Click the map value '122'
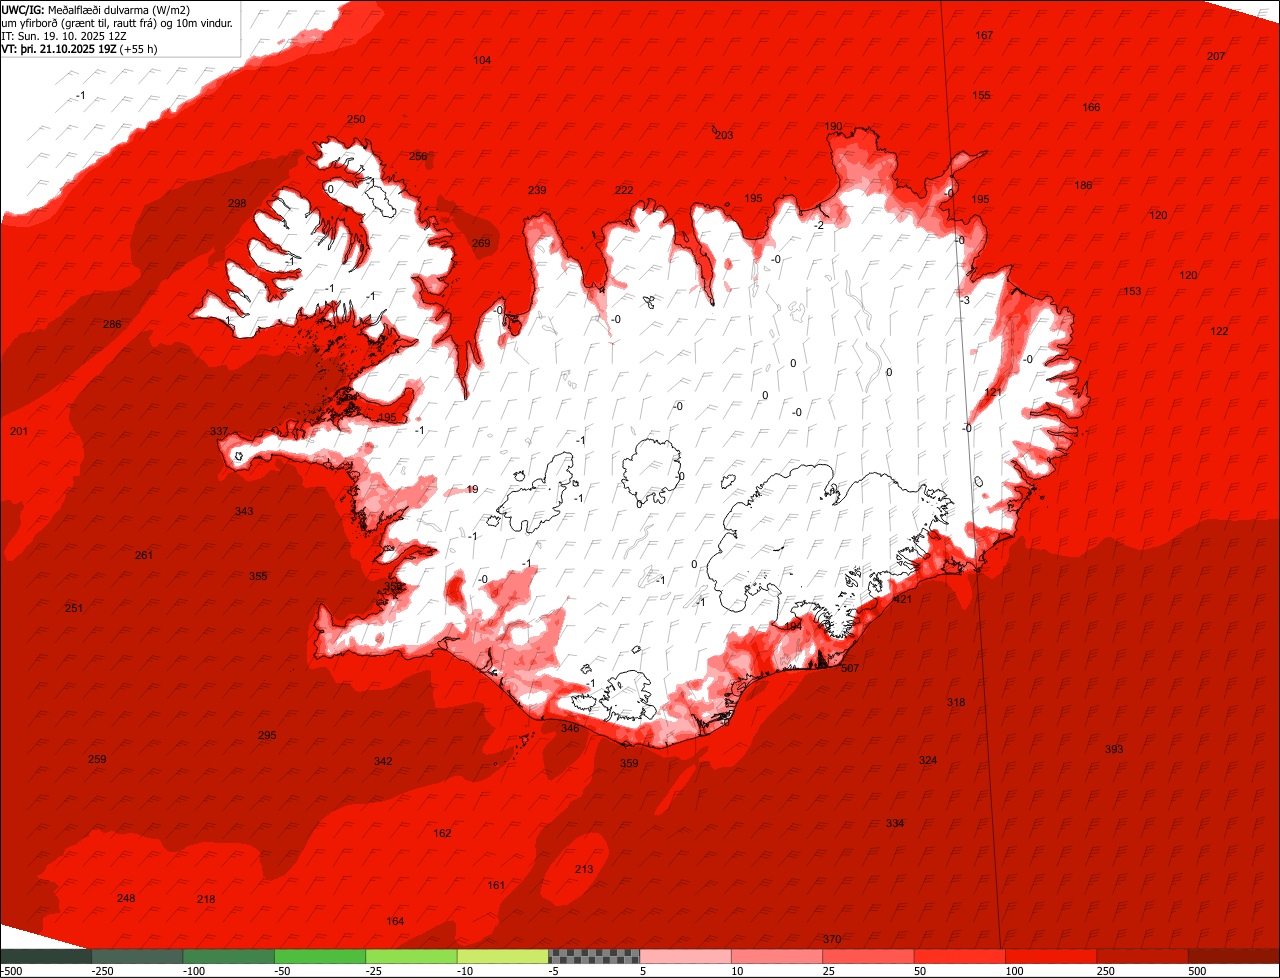Screen dimensions: 1280x978 [1219, 331]
